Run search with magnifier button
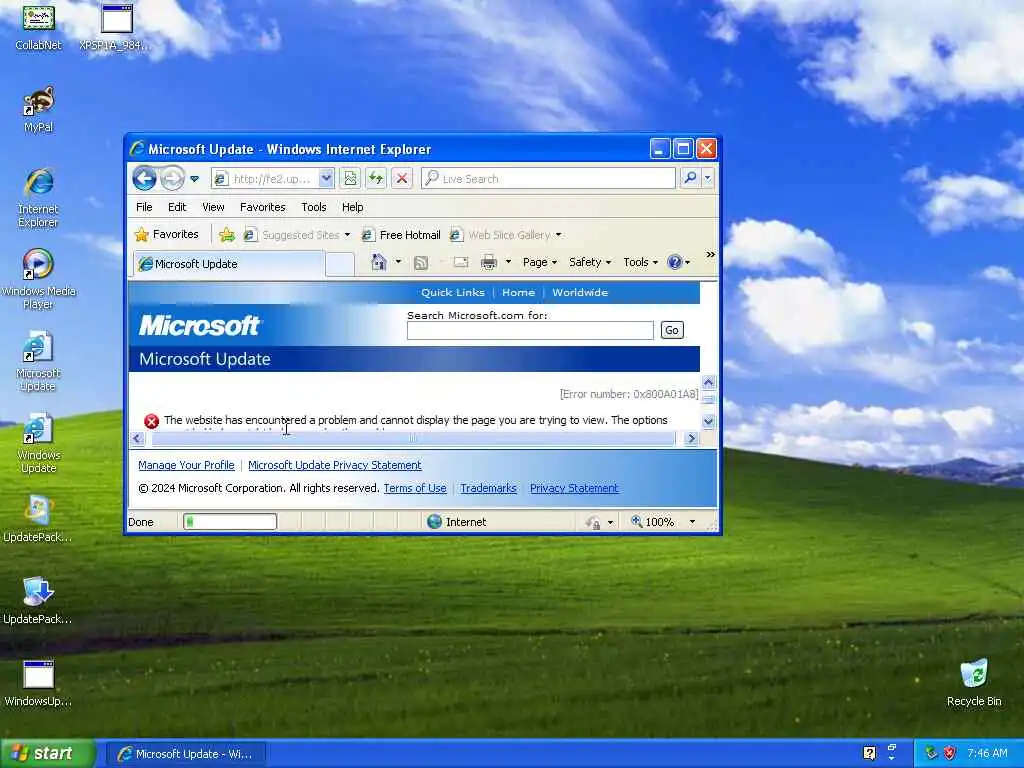Image resolution: width=1024 pixels, height=768 pixels. coord(690,178)
